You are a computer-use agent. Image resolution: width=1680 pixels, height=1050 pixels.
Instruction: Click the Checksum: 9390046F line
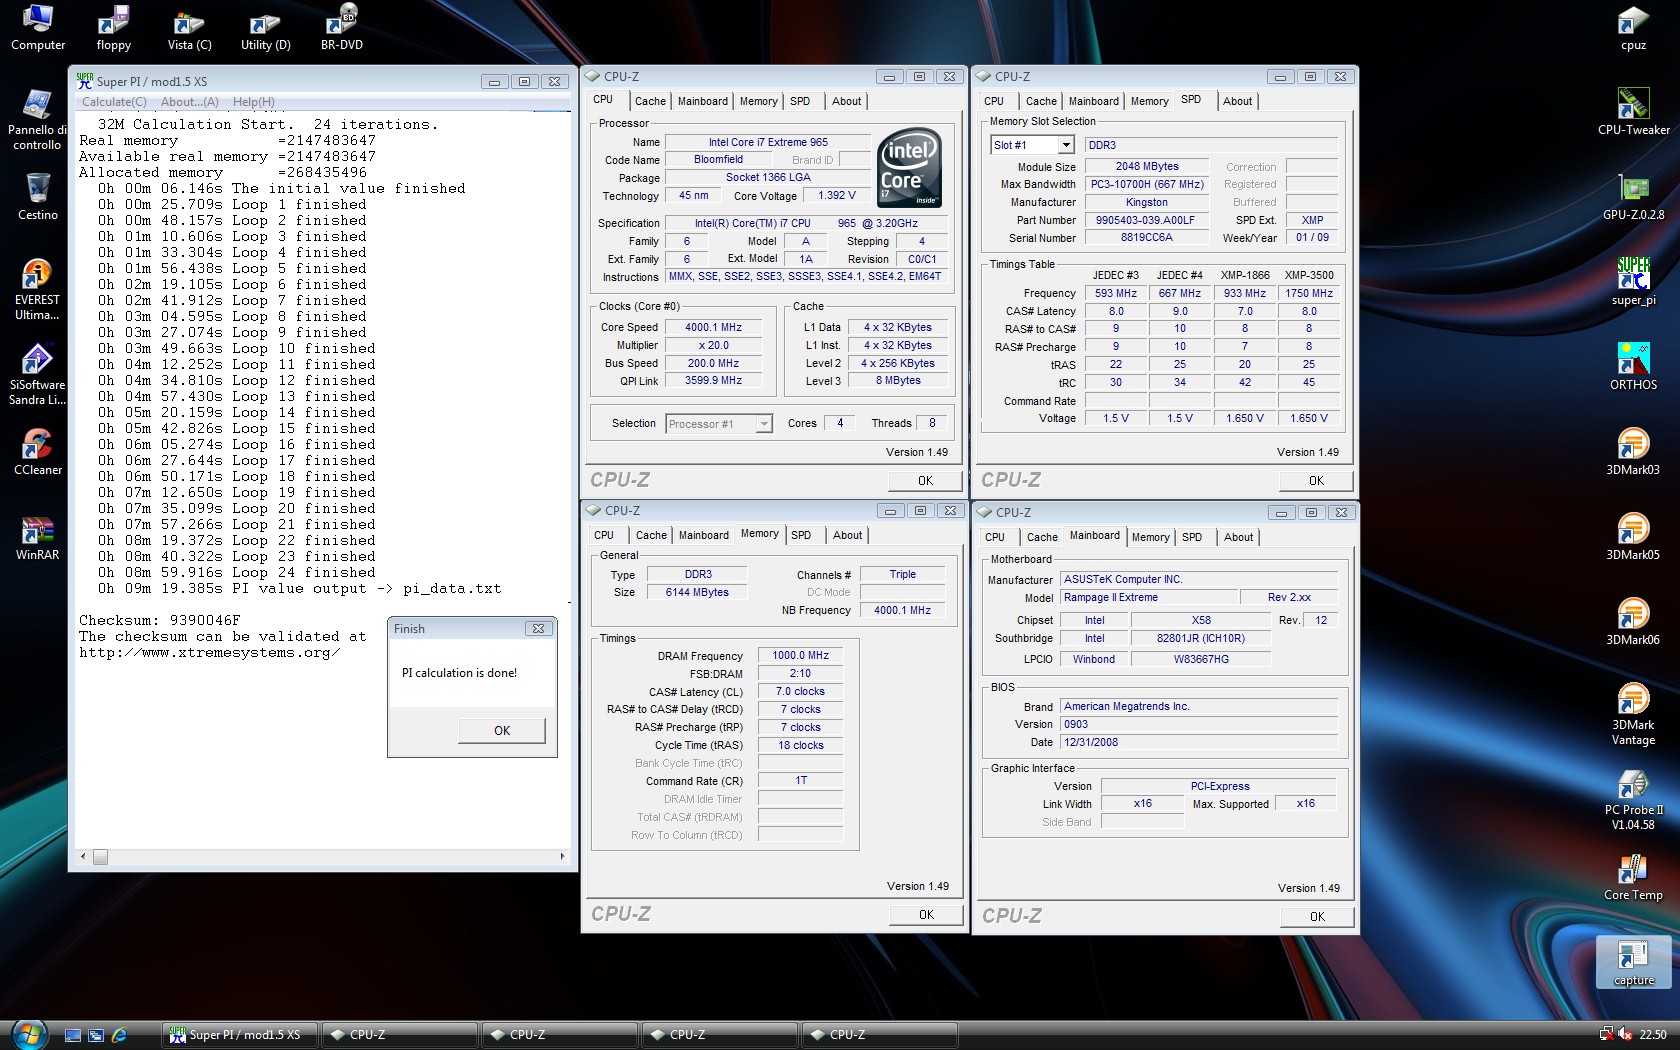click(x=160, y=621)
